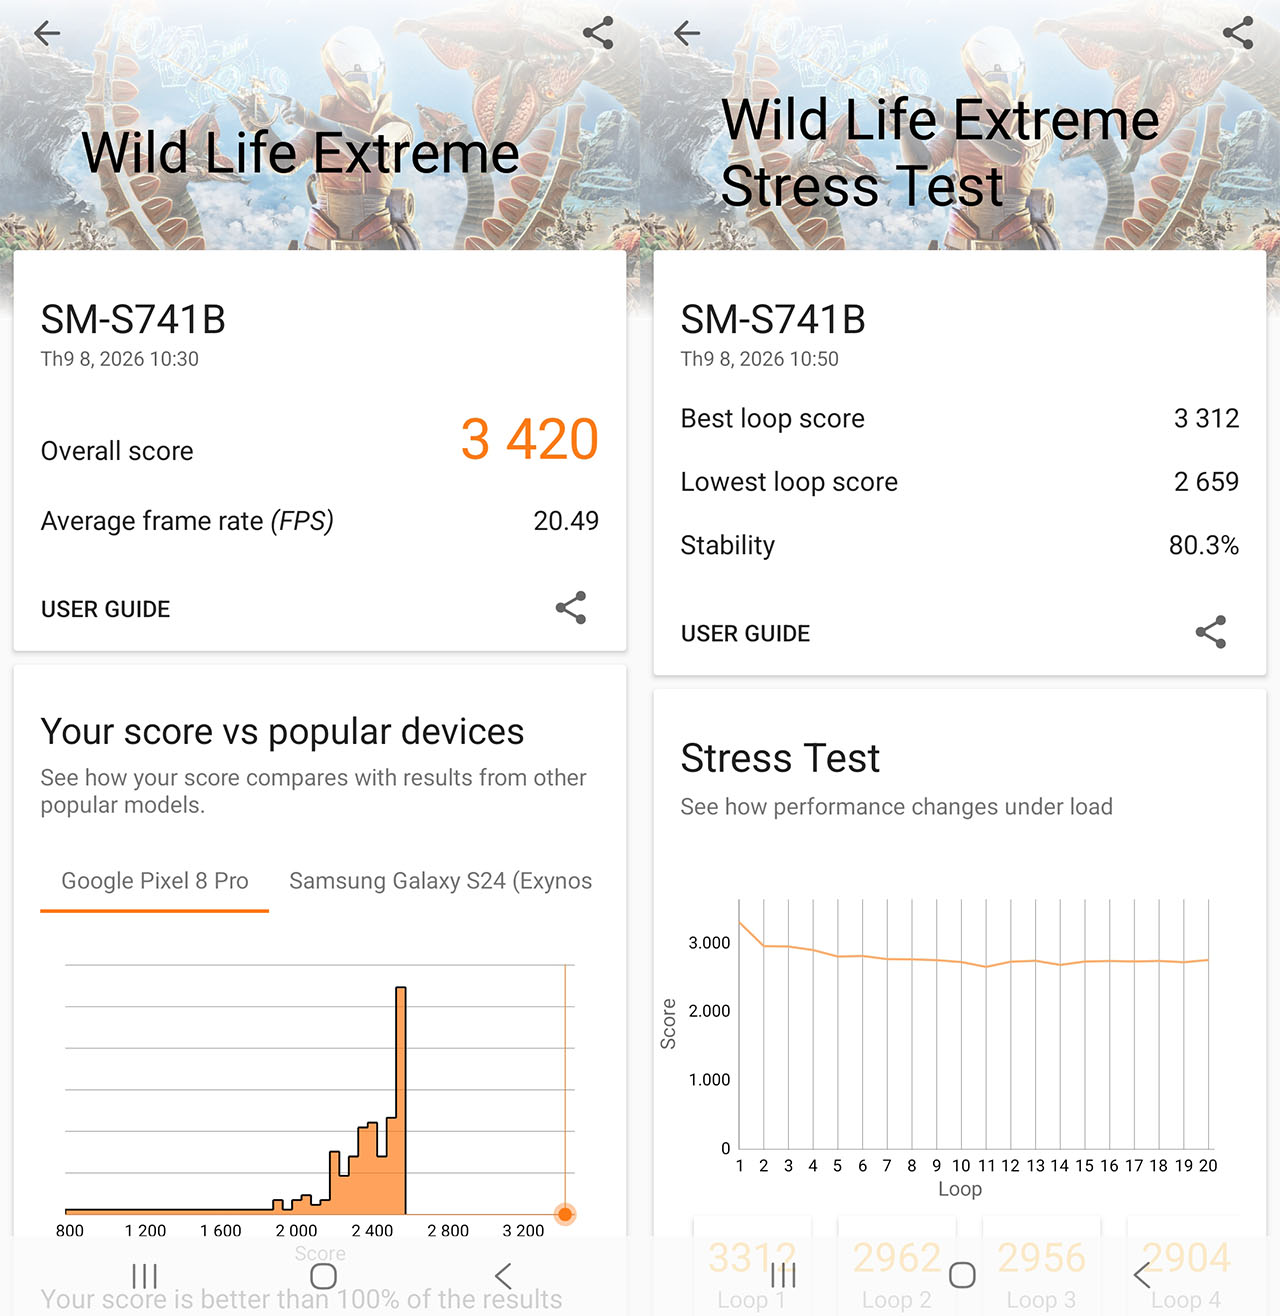Viewport: 1280px width, 1316px height.
Task: Tap device name SM-S741B on the stress test card
Action: 773,320
